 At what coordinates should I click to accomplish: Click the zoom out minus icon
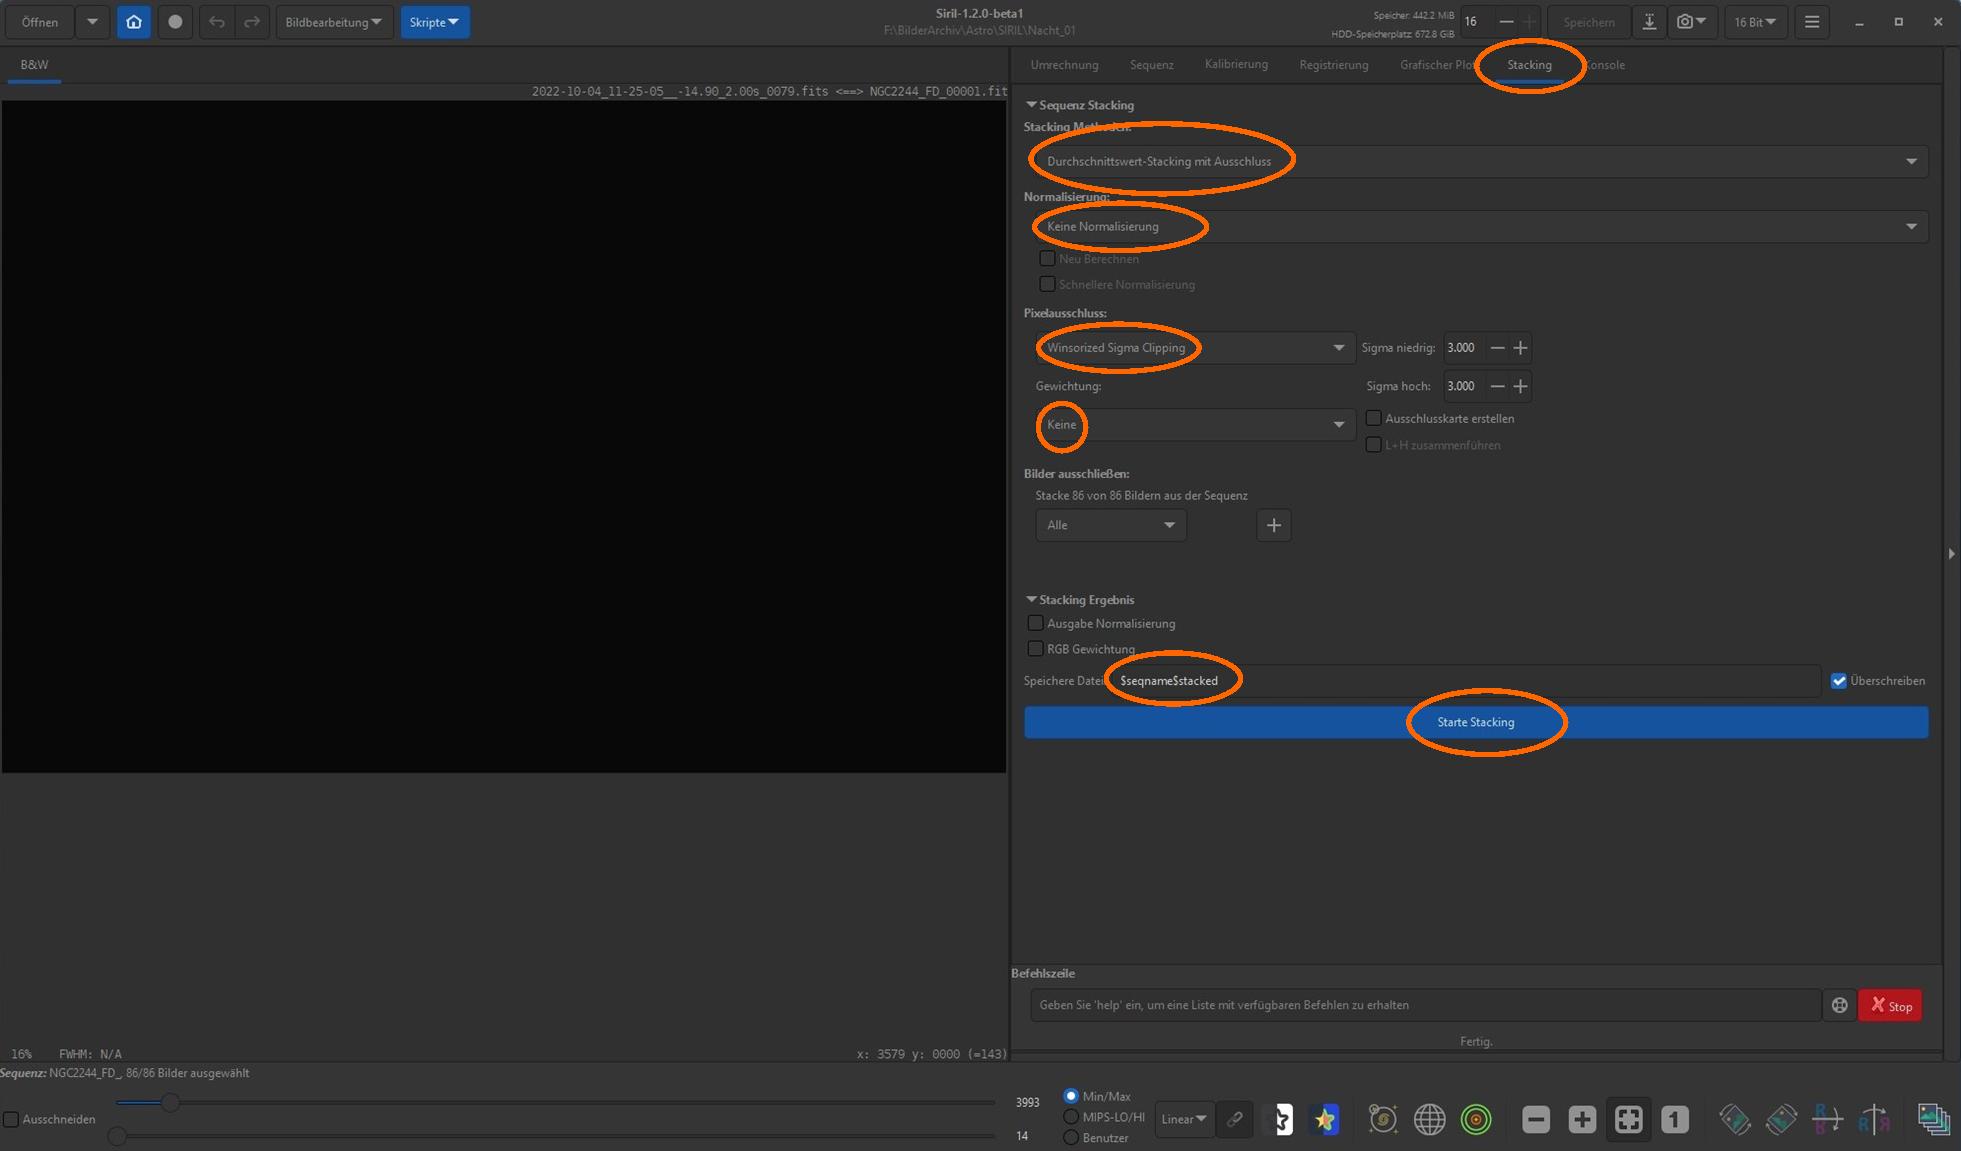pyautogui.click(x=1536, y=1119)
